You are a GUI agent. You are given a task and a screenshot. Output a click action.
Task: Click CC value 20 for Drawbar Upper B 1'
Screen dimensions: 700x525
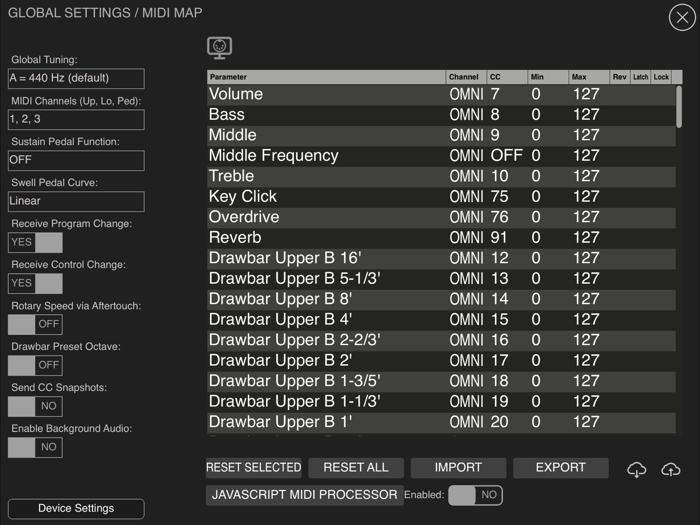pos(500,422)
